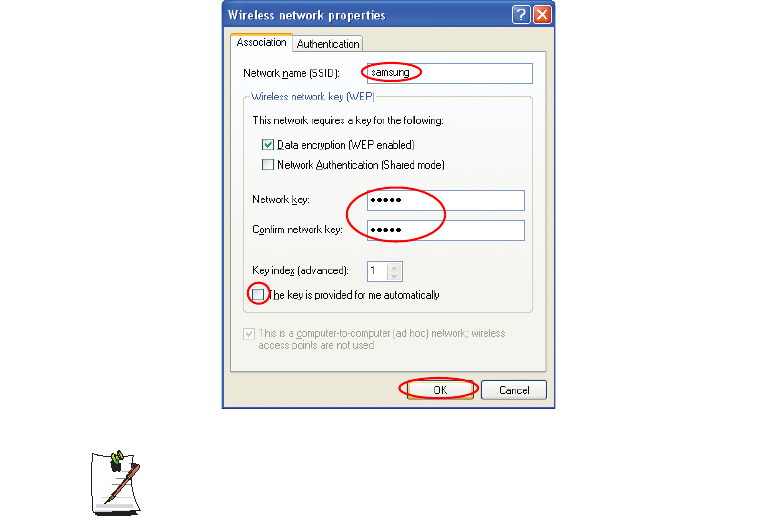This screenshot has height=520, width=782.
Task: Focus the Network name (SSID) field
Action: 449,73
